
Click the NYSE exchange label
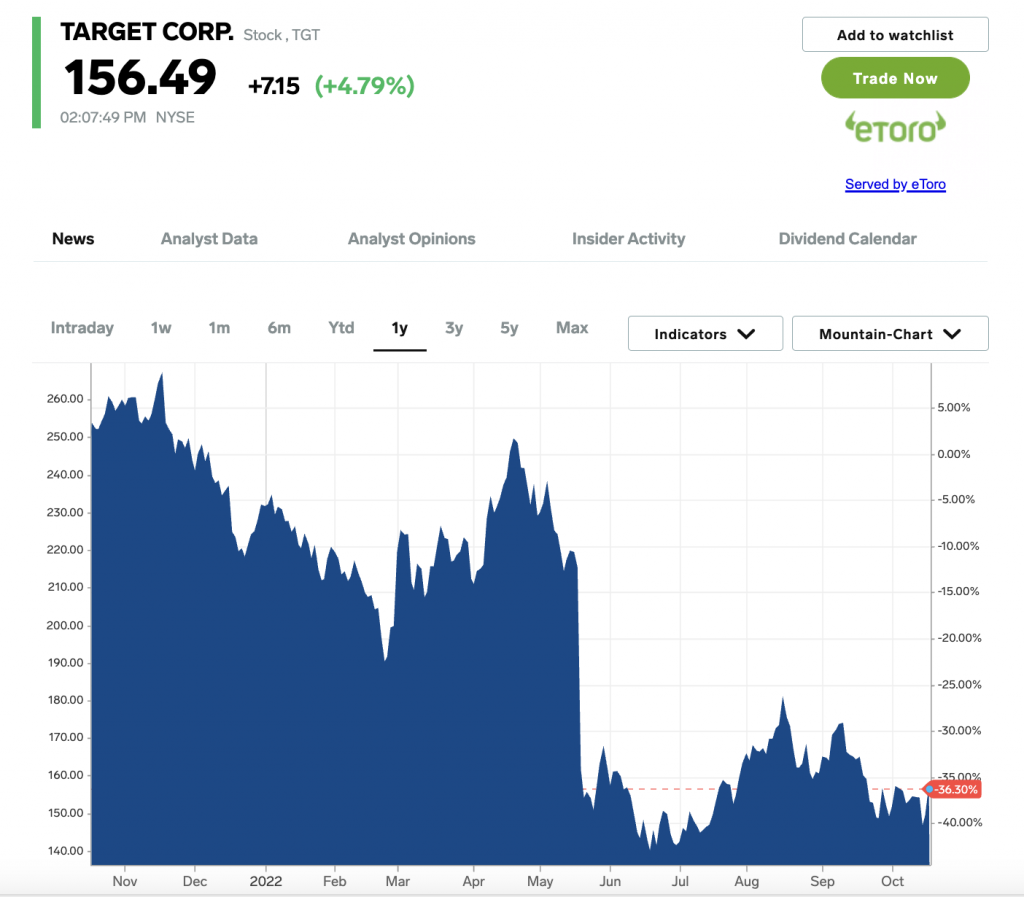(175, 118)
